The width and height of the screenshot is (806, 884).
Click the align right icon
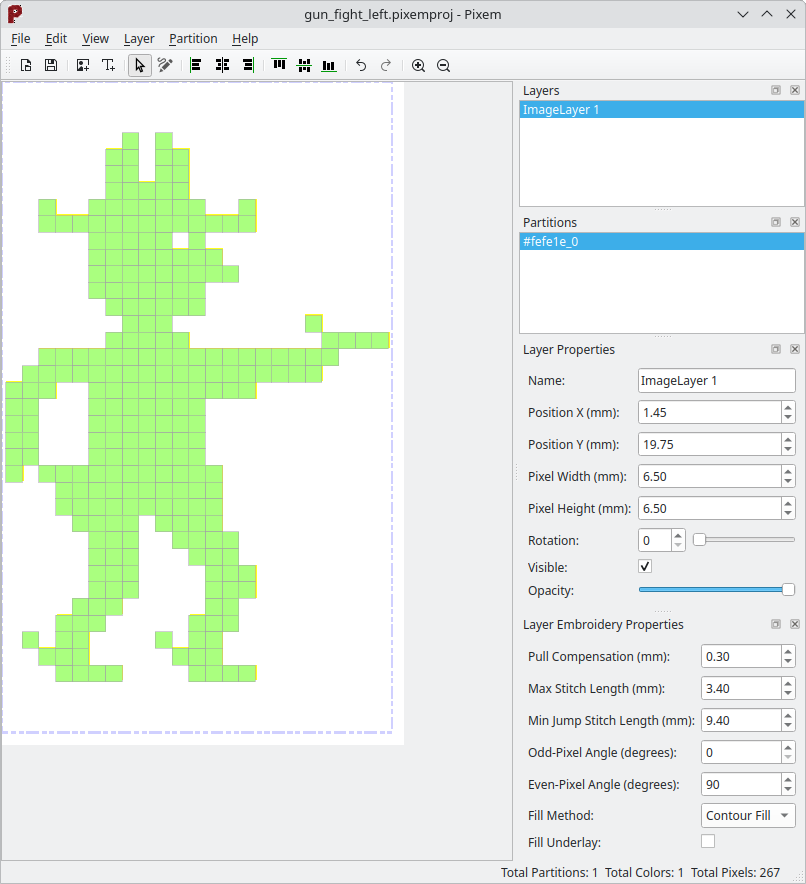tap(248, 65)
